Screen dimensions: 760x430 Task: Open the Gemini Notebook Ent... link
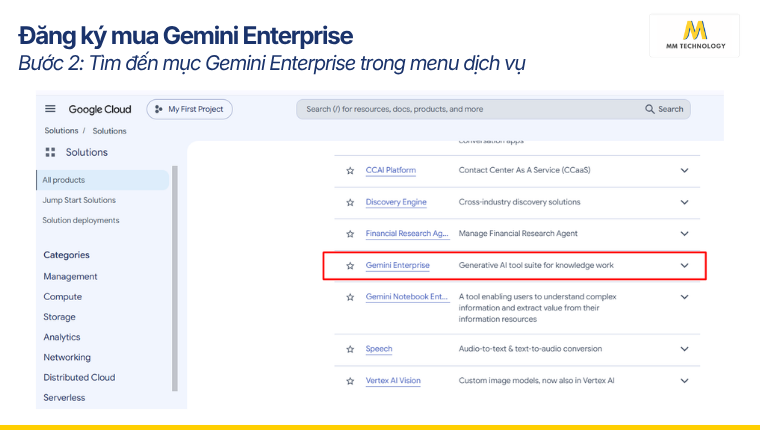coord(407,297)
